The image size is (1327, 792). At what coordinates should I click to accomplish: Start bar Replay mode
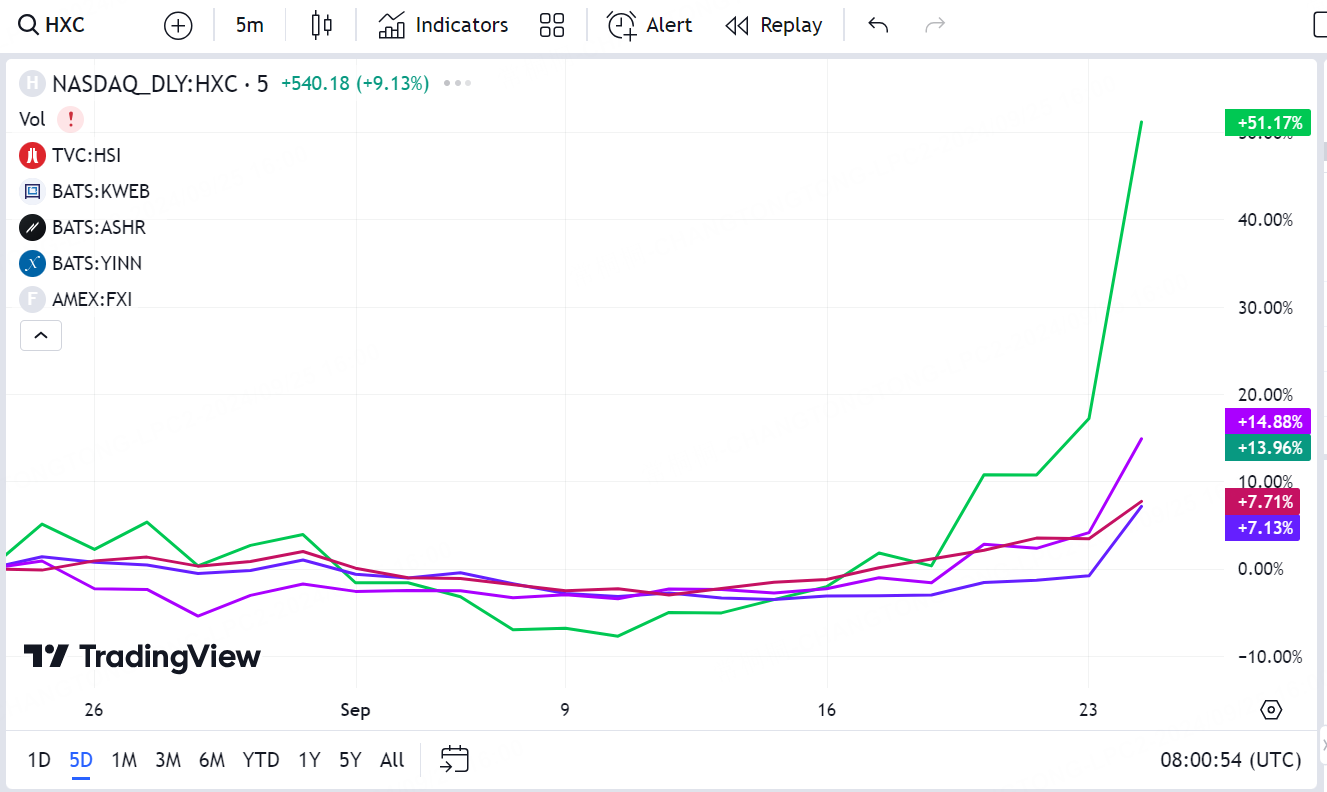[774, 26]
